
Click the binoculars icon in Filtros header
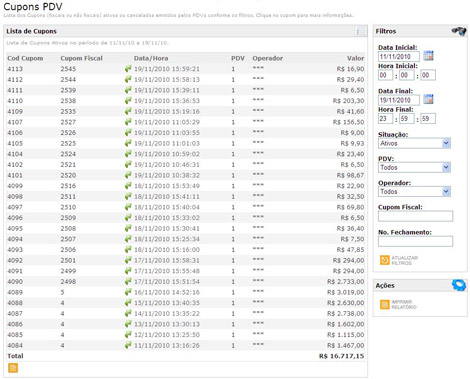(459, 31)
